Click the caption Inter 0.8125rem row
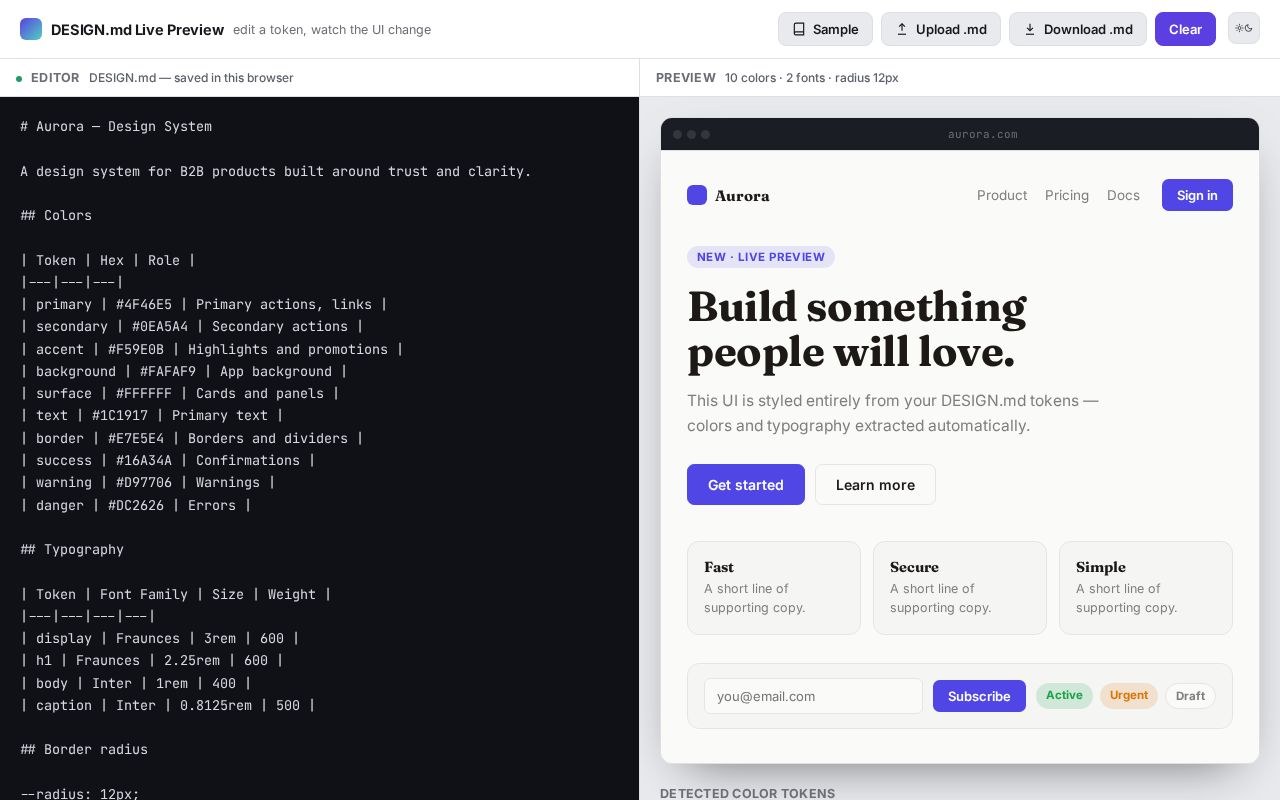The image size is (1280, 800). coord(168,705)
